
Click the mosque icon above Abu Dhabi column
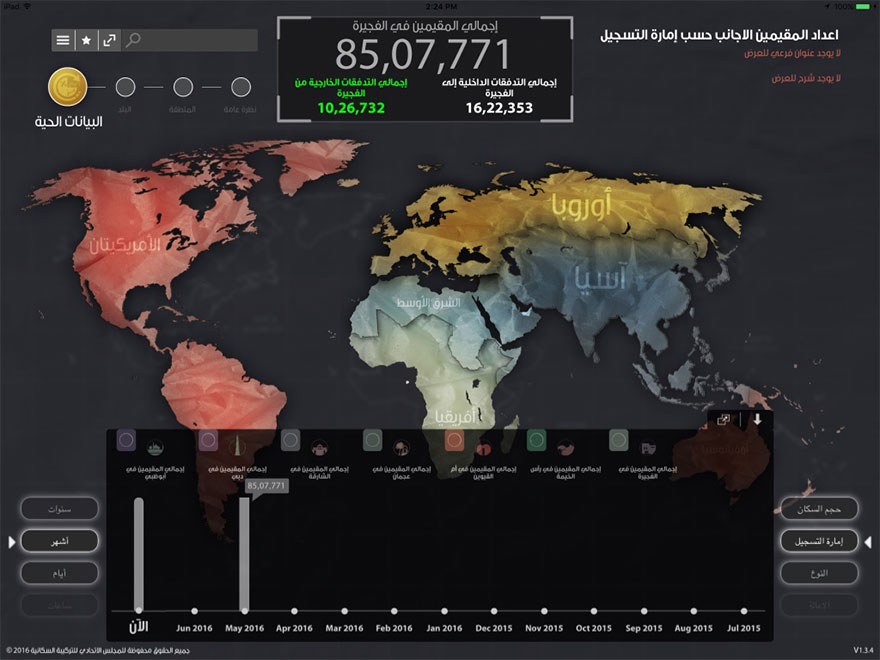tap(153, 448)
